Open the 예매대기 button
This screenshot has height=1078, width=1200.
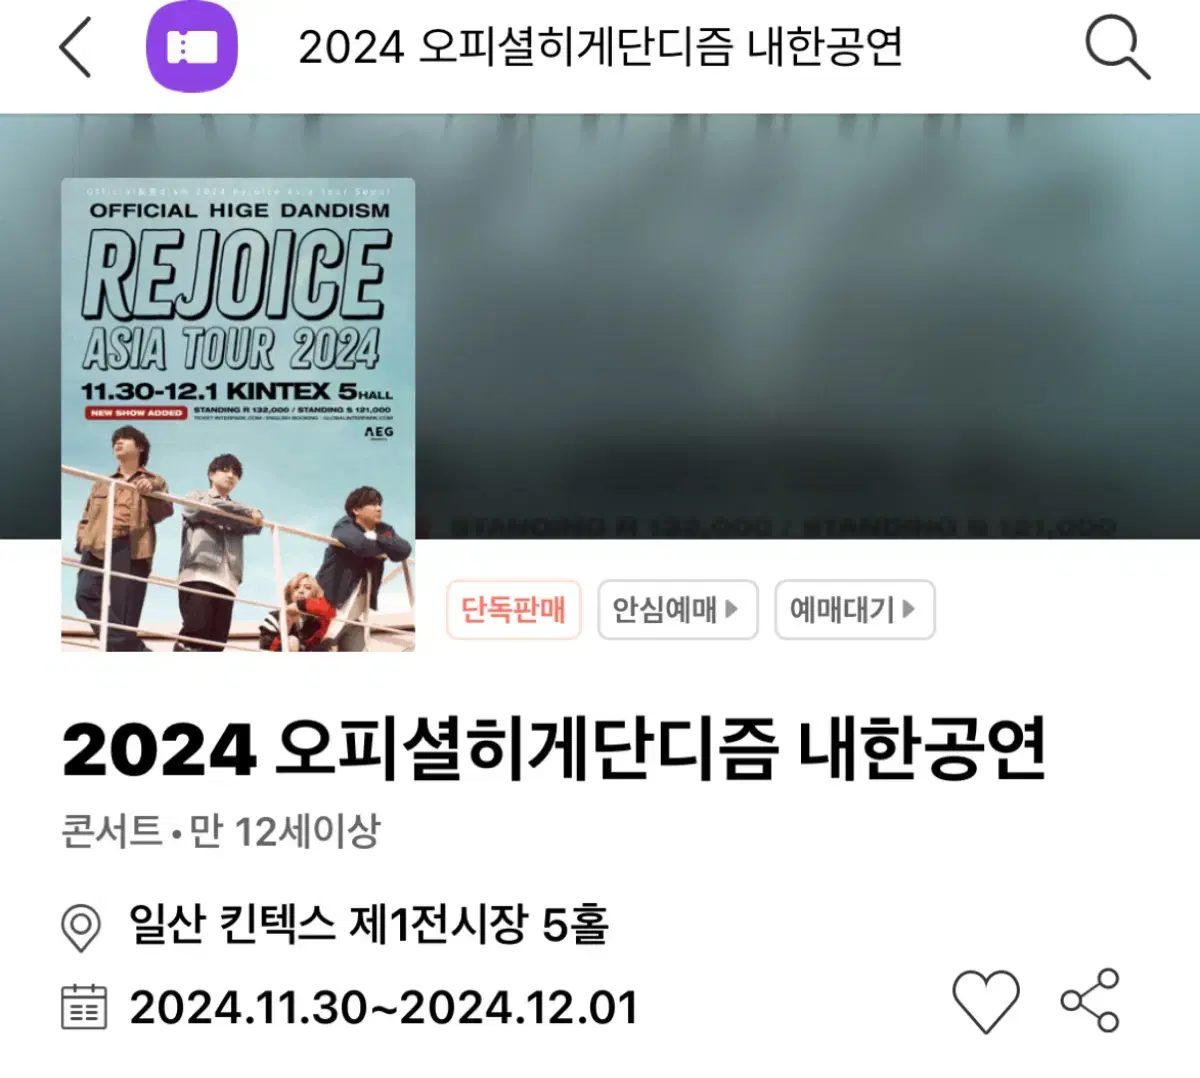[x=855, y=609]
